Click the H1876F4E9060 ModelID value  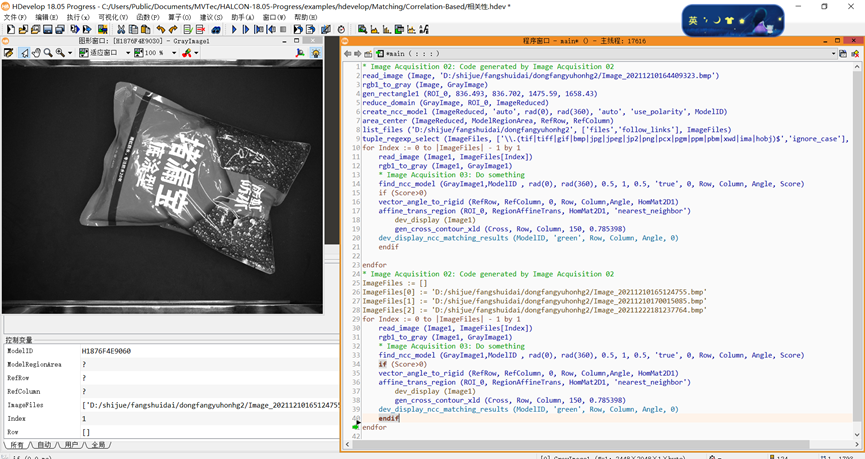(106, 351)
